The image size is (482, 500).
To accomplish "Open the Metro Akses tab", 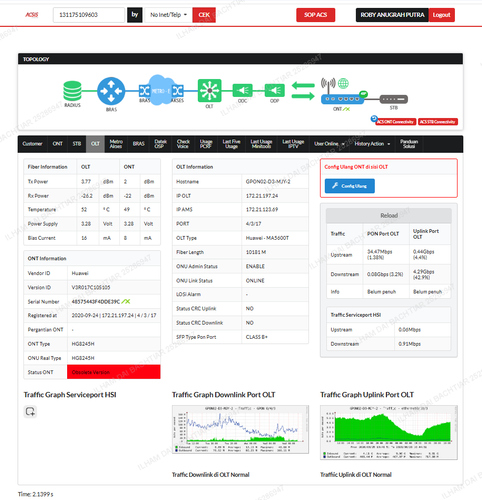I will pyautogui.click(x=116, y=144).
